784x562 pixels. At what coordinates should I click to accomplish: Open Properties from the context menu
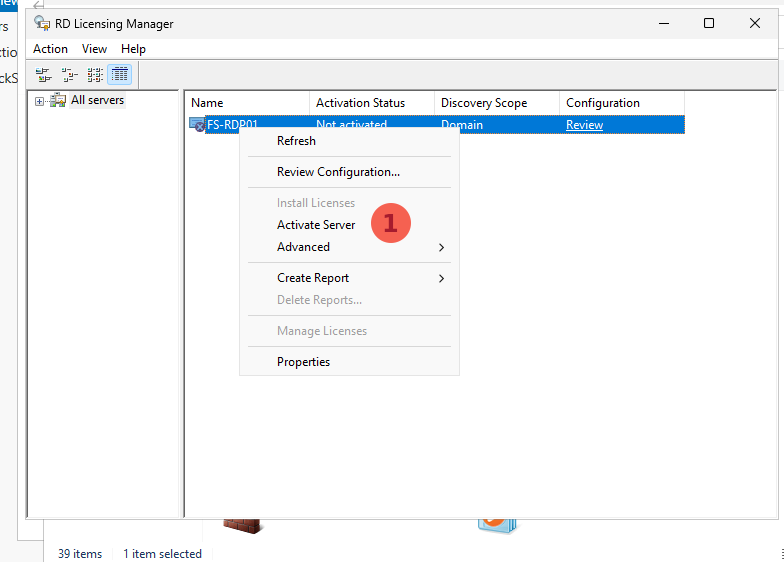pyautogui.click(x=303, y=362)
